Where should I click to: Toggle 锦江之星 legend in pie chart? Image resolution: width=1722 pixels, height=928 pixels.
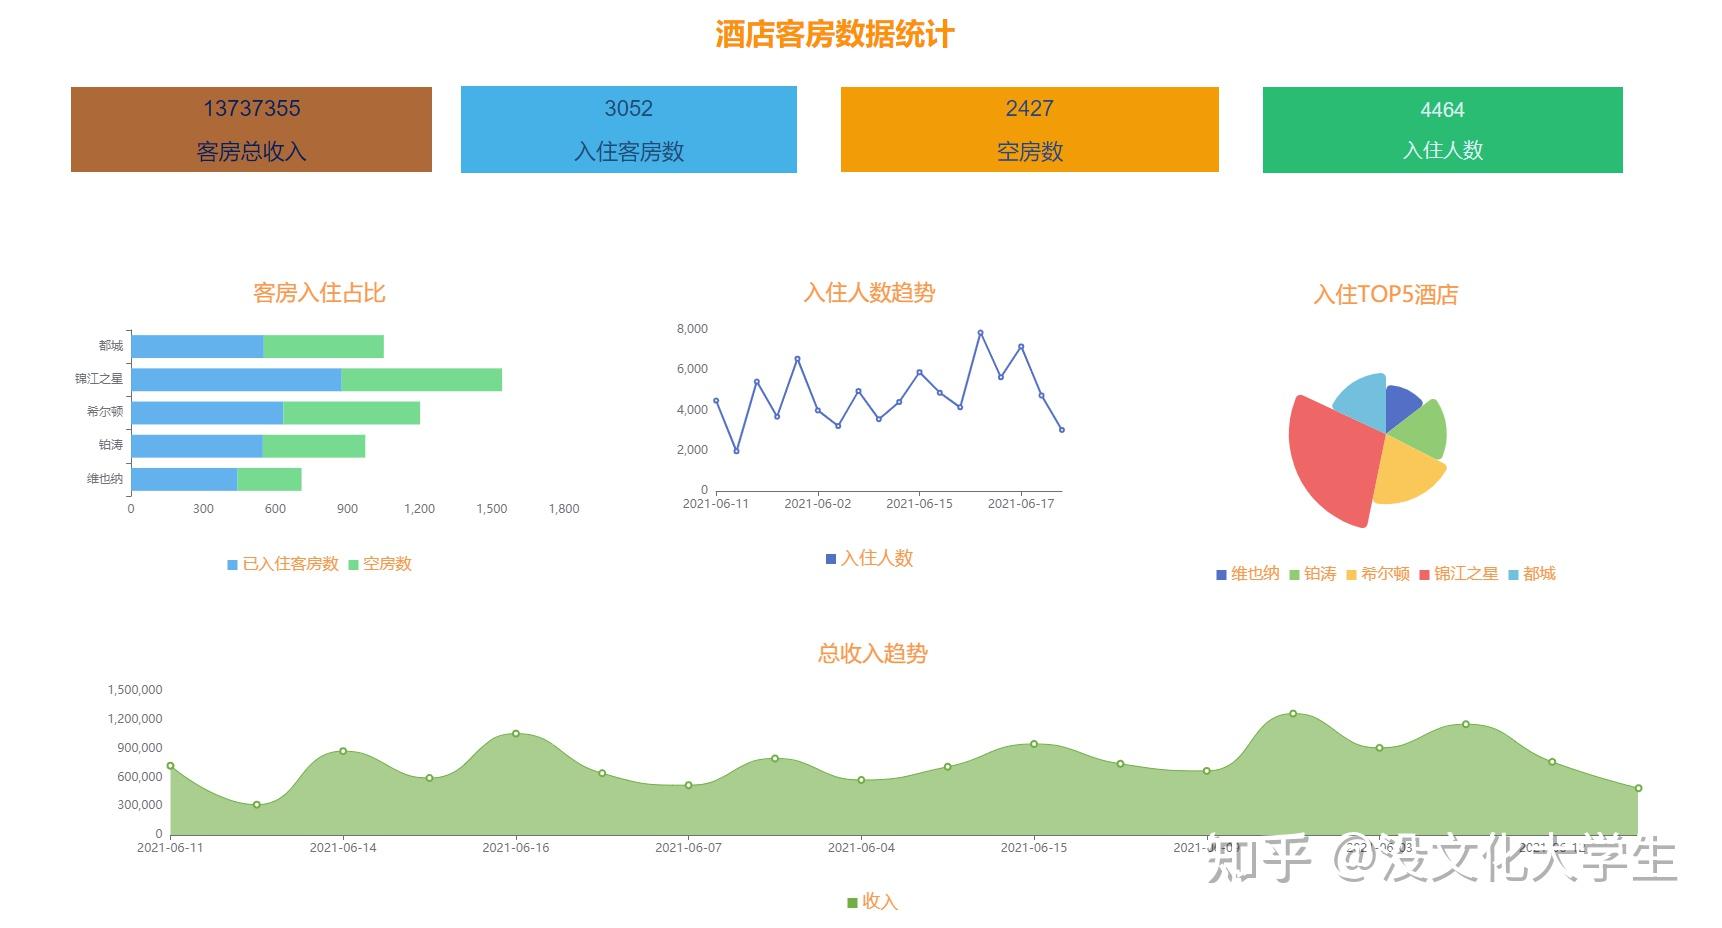[1458, 574]
